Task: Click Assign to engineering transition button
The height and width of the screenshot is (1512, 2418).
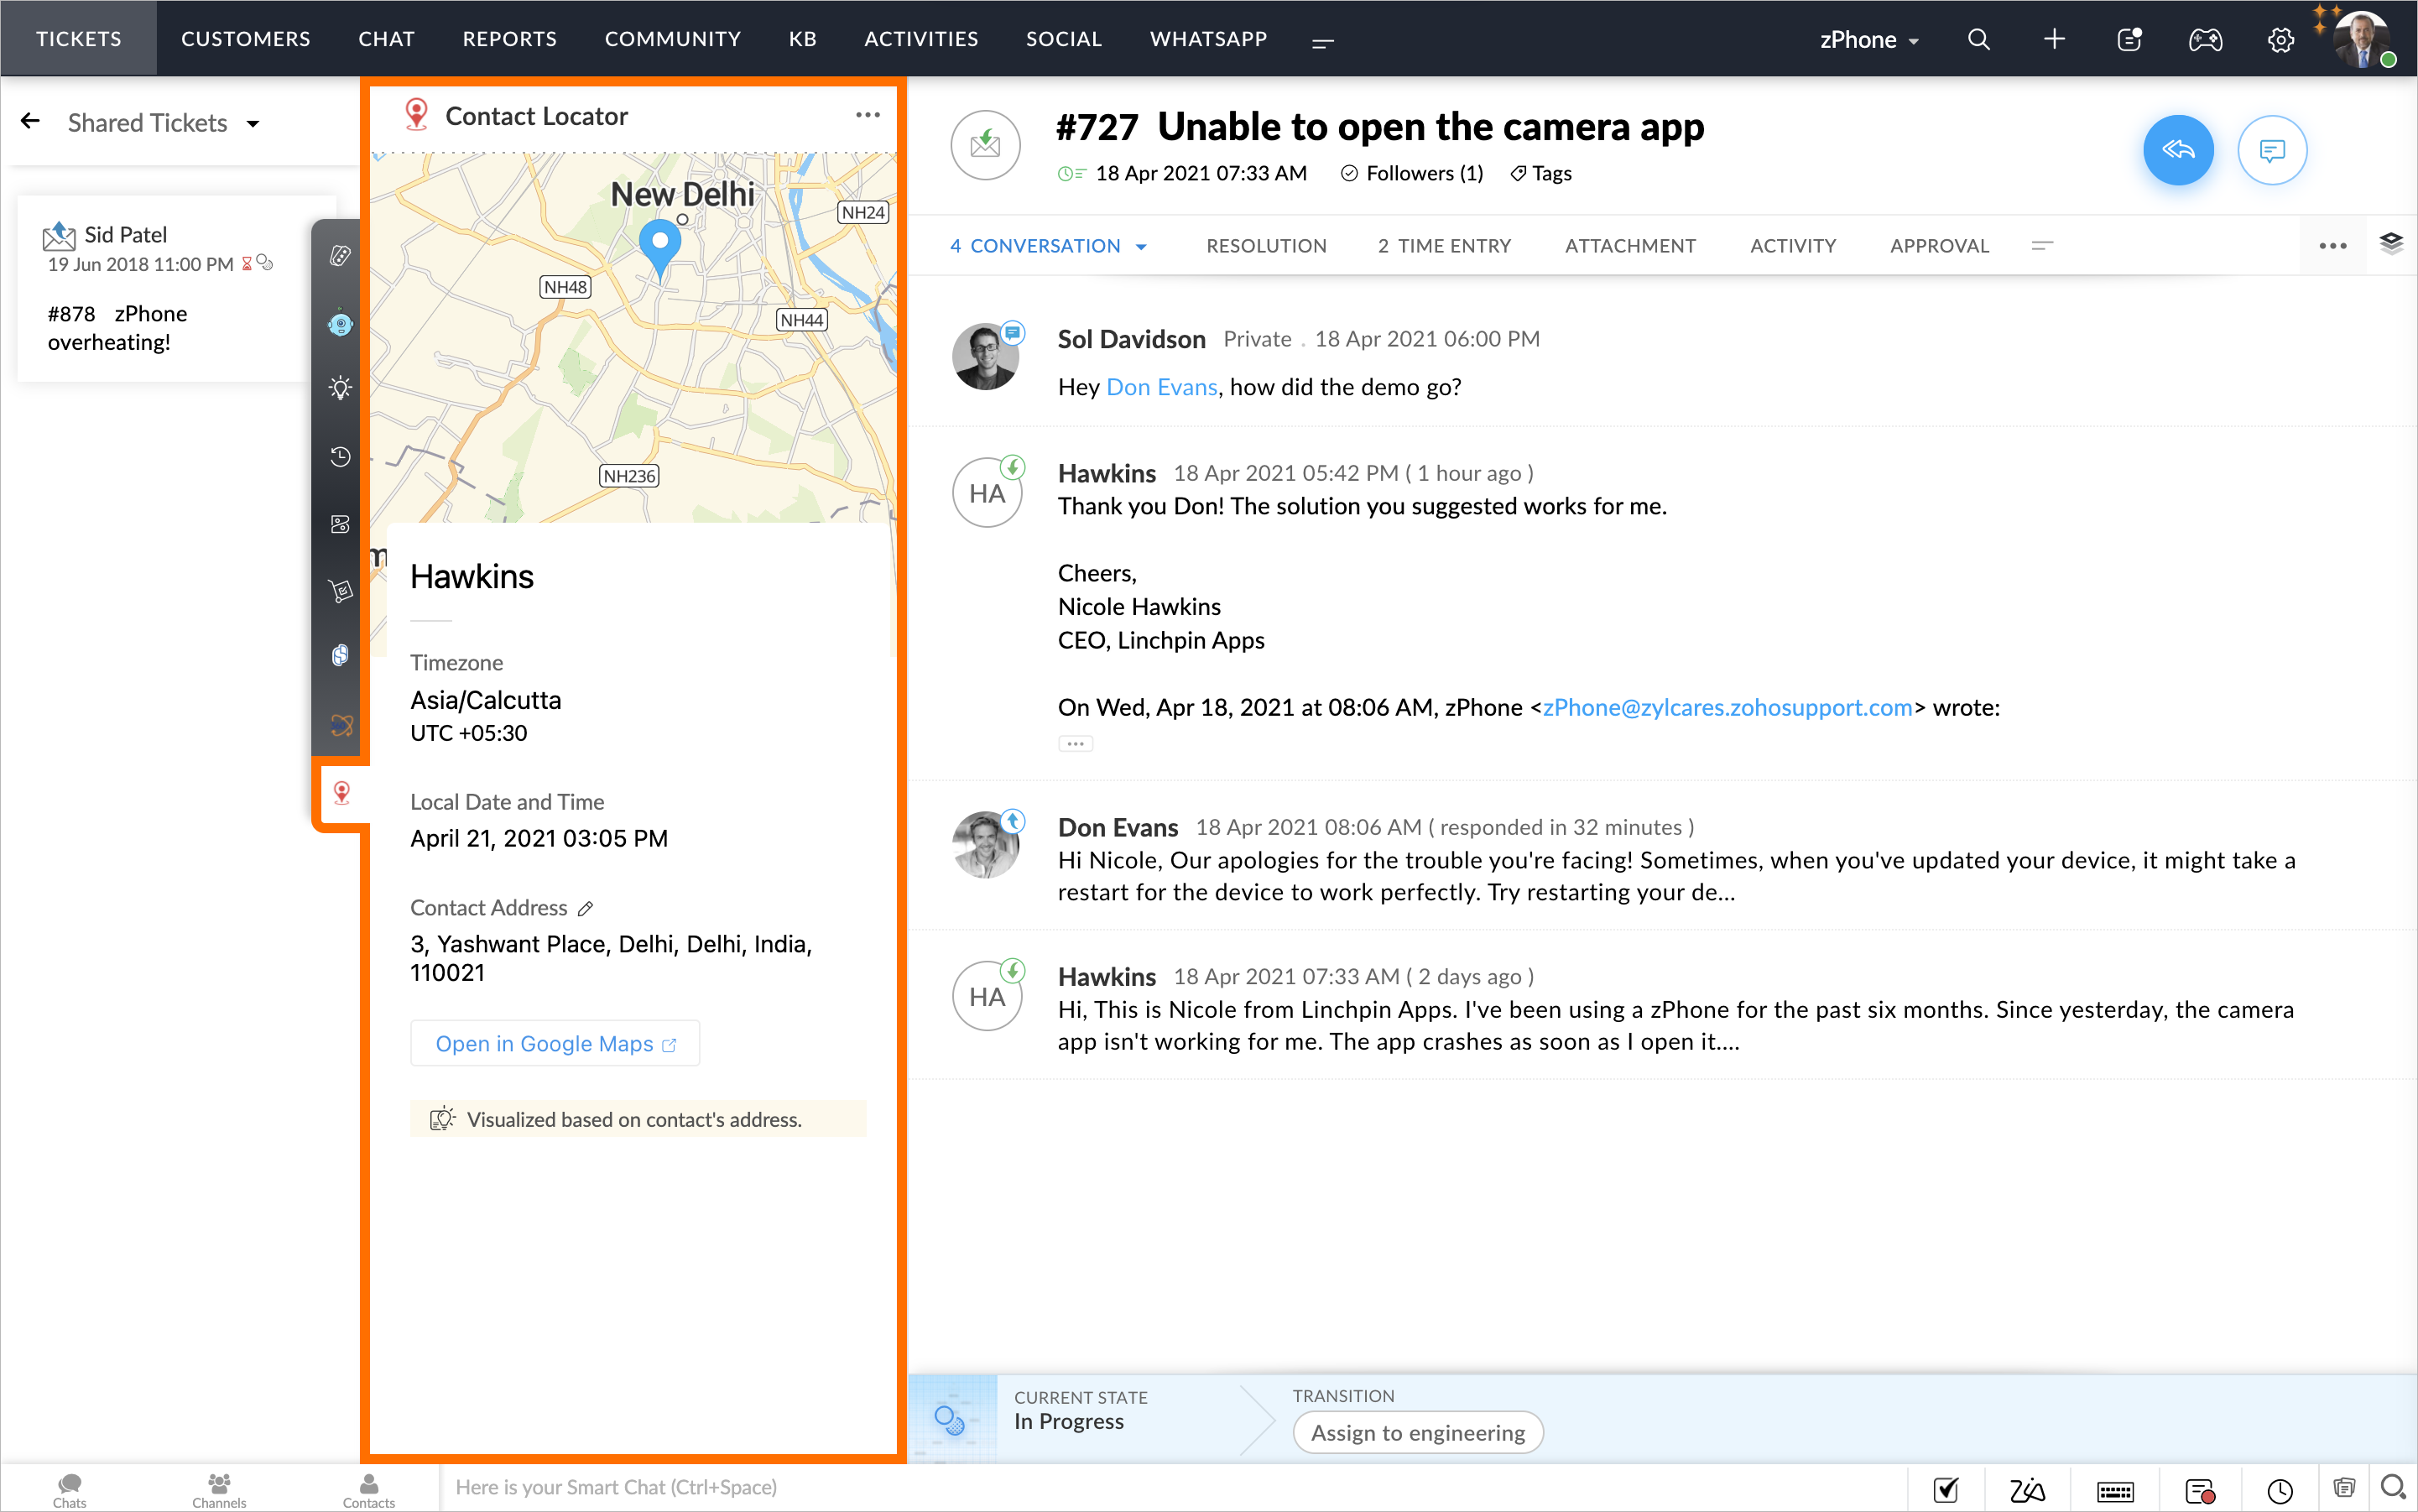Action: coord(1417,1432)
